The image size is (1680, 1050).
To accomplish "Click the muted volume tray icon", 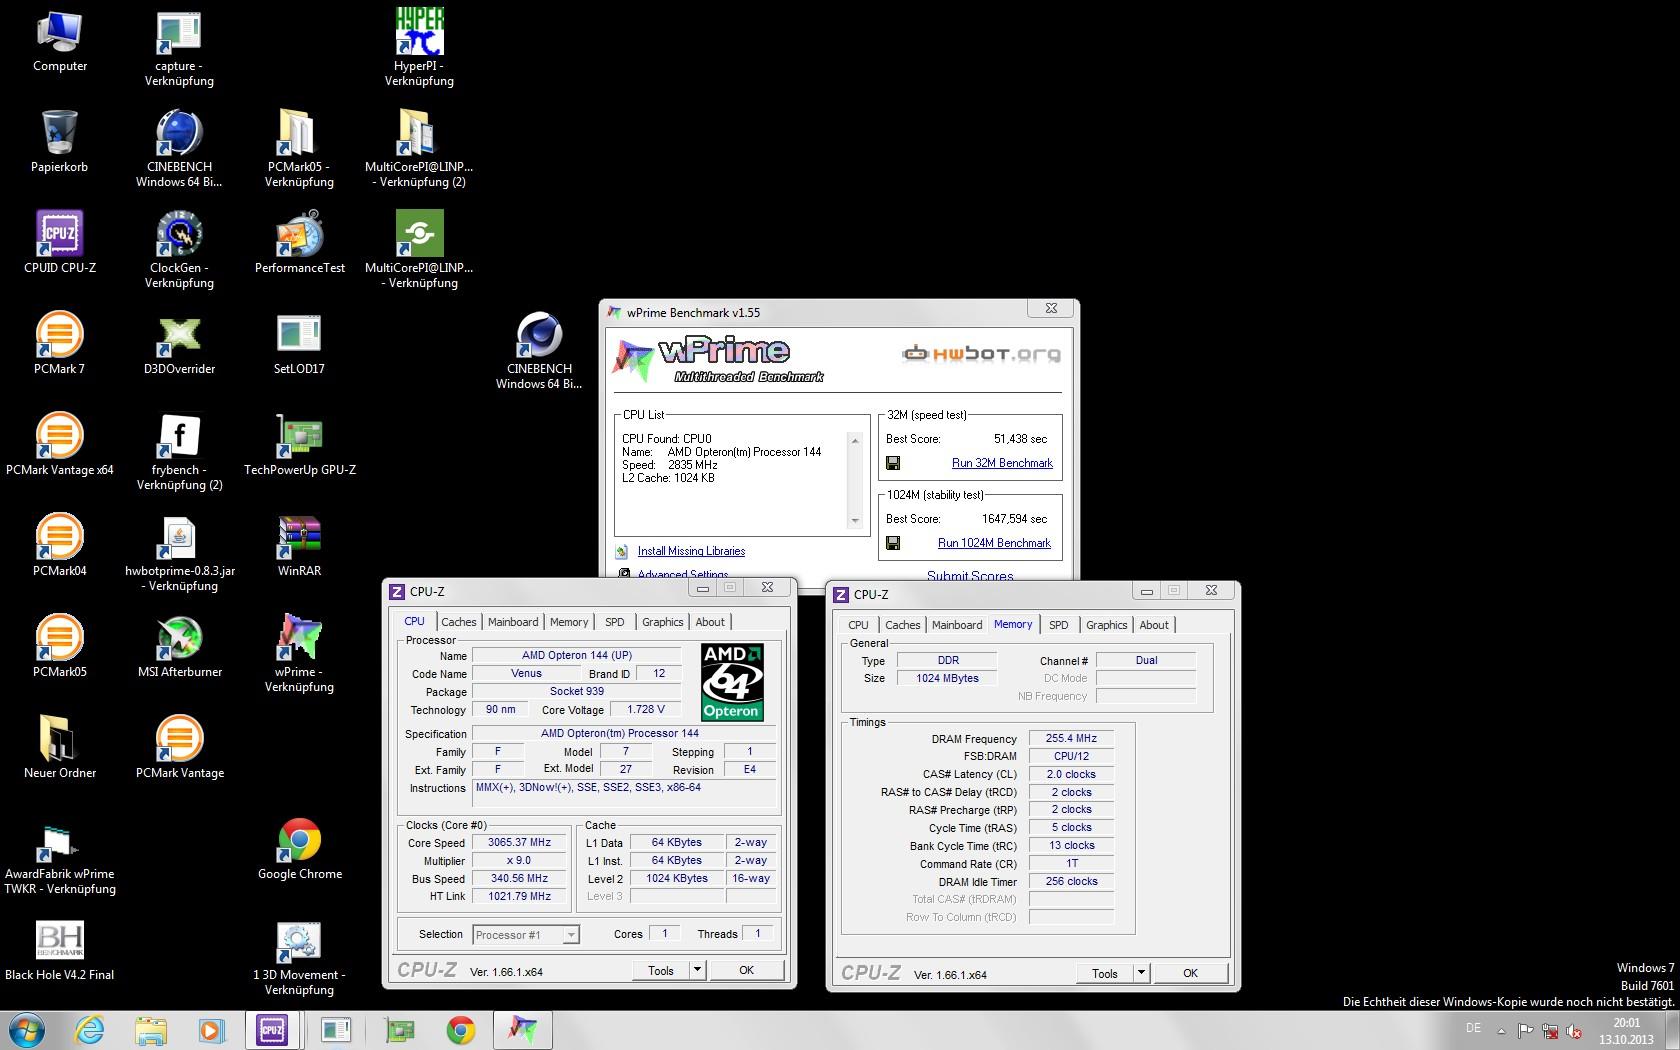I will (1574, 1030).
